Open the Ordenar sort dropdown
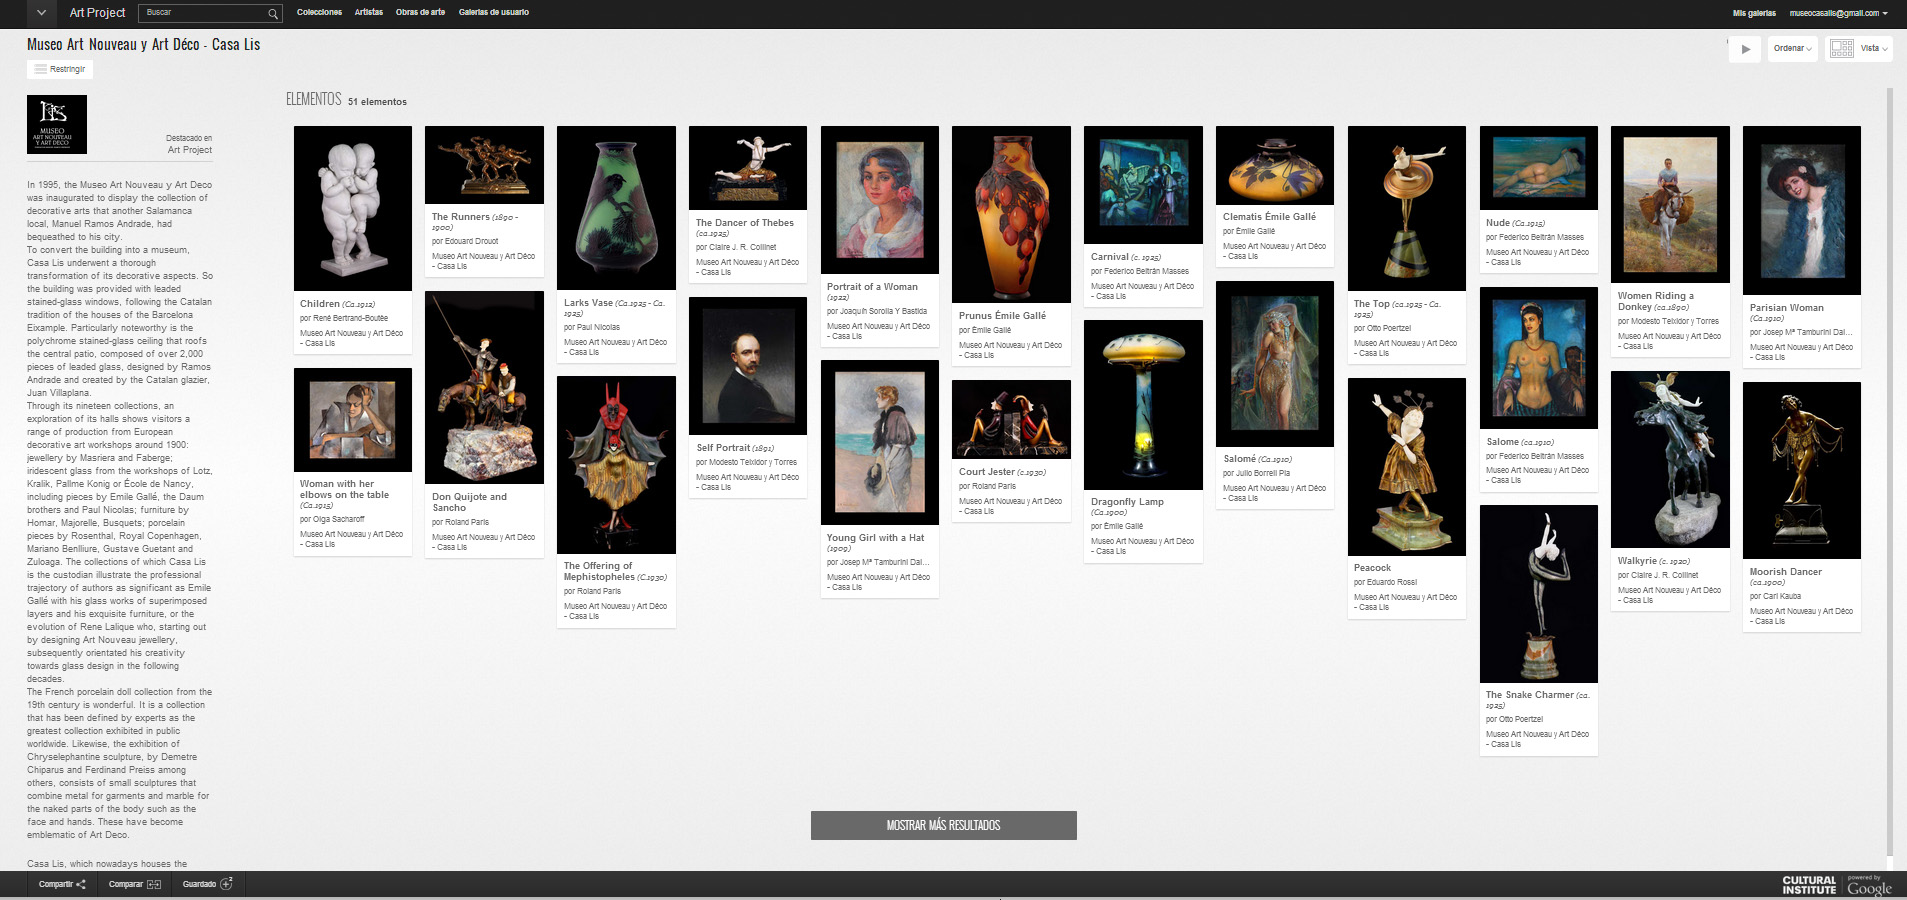Image resolution: width=1907 pixels, height=900 pixels. pyautogui.click(x=1792, y=49)
